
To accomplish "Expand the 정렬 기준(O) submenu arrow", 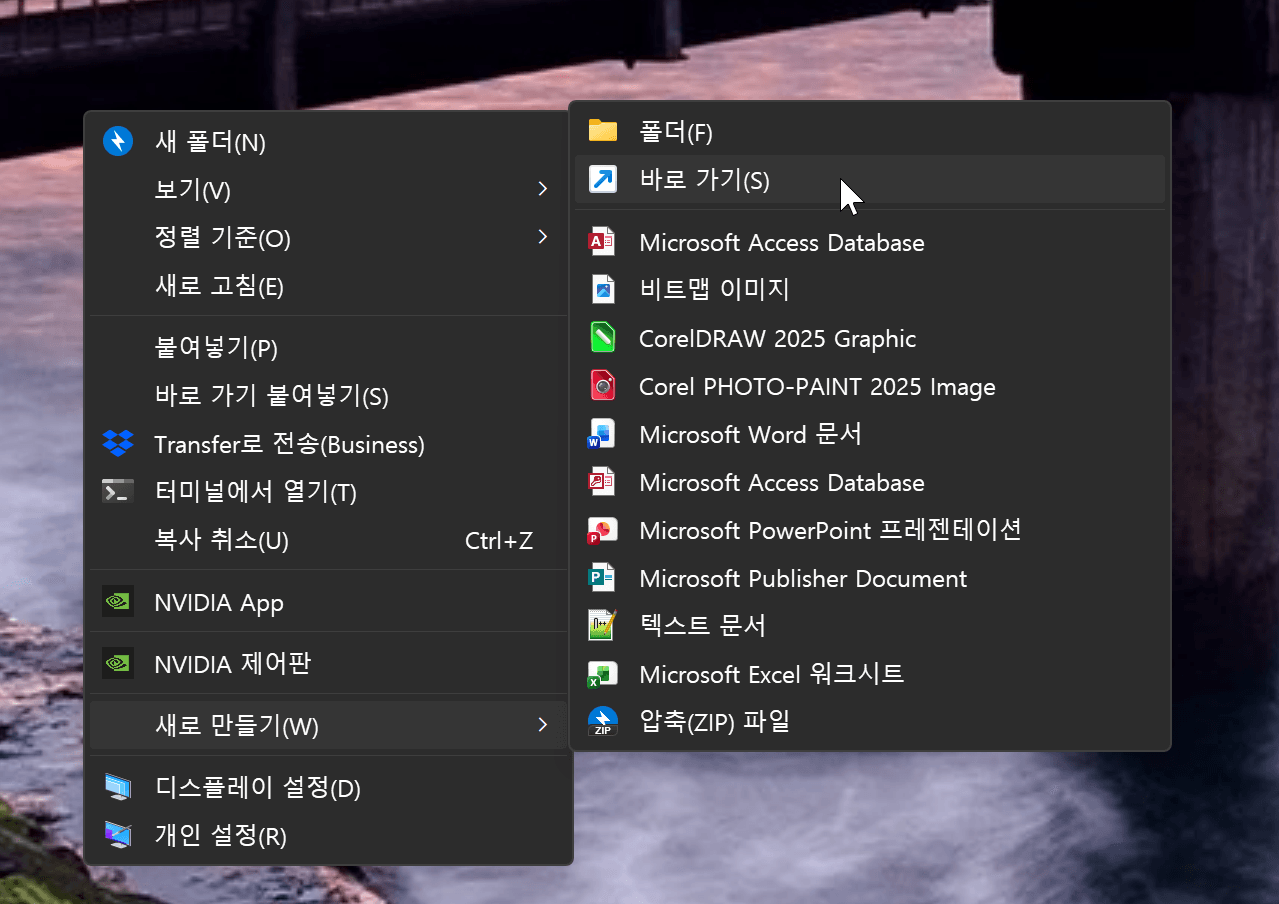I will tap(542, 237).
